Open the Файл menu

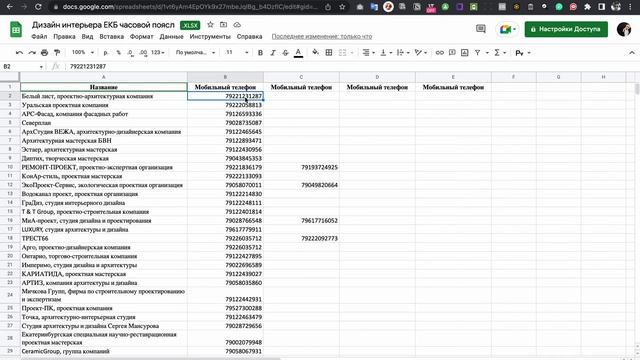coord(39,36)
